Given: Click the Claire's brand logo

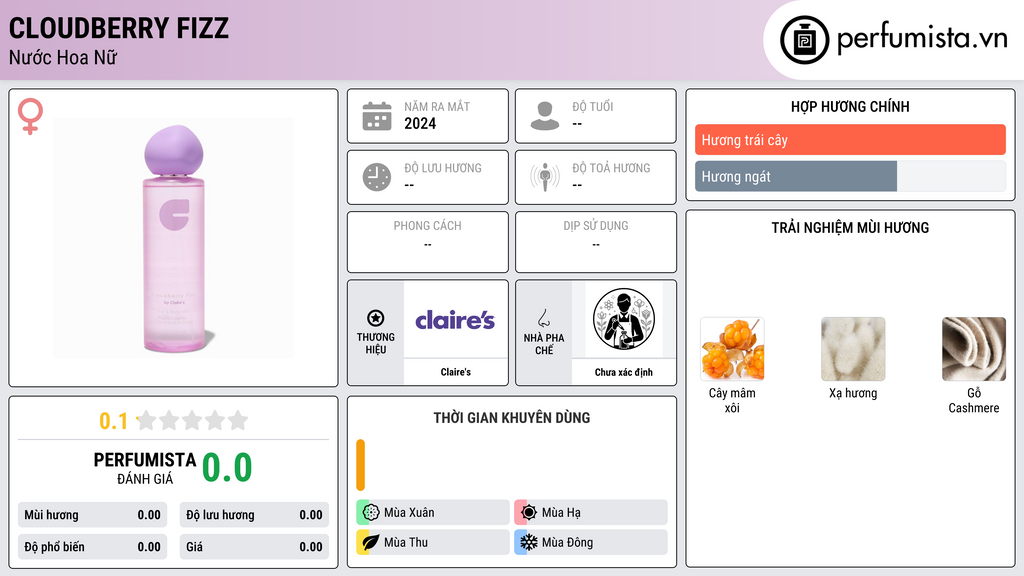Looking at the screenshot, I should 455,320.
